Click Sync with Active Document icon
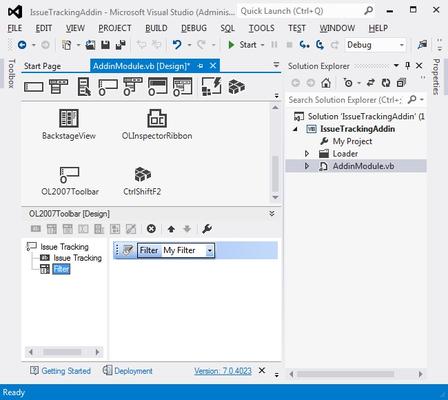 point(371,82)
